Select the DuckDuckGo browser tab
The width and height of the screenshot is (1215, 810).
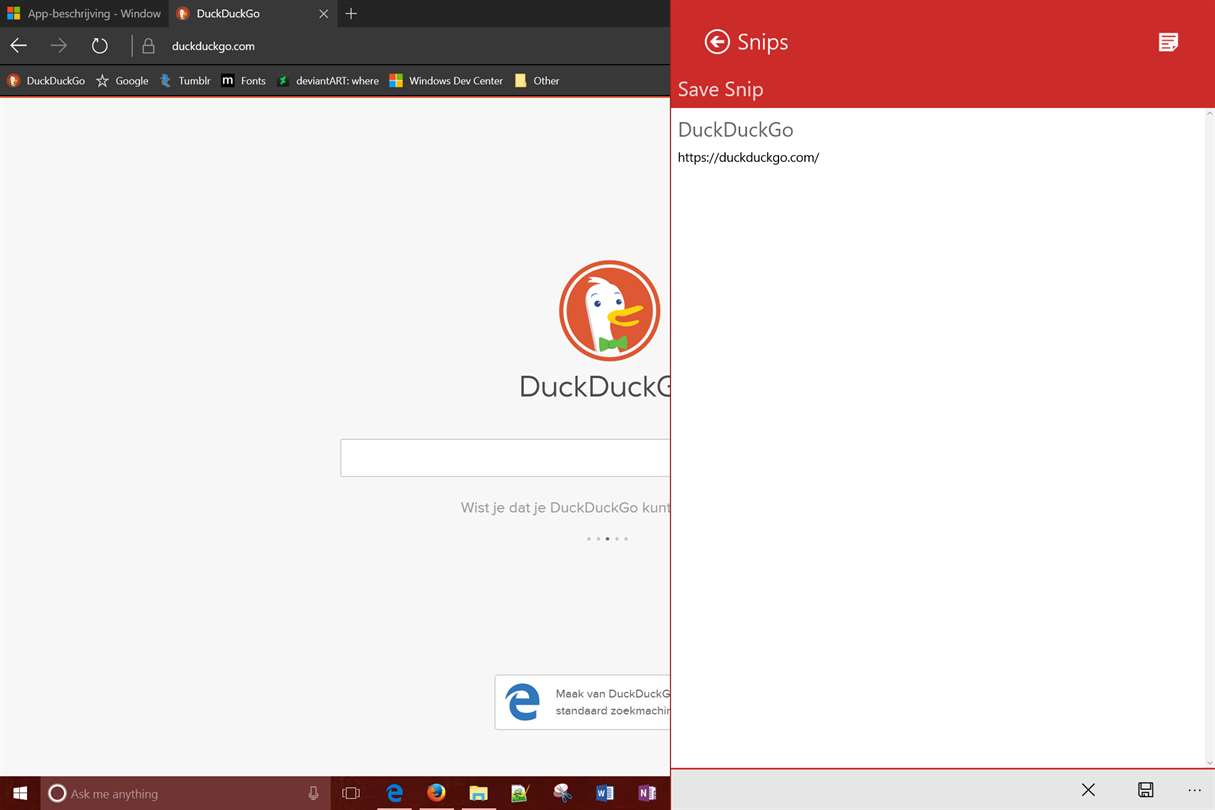252,14
